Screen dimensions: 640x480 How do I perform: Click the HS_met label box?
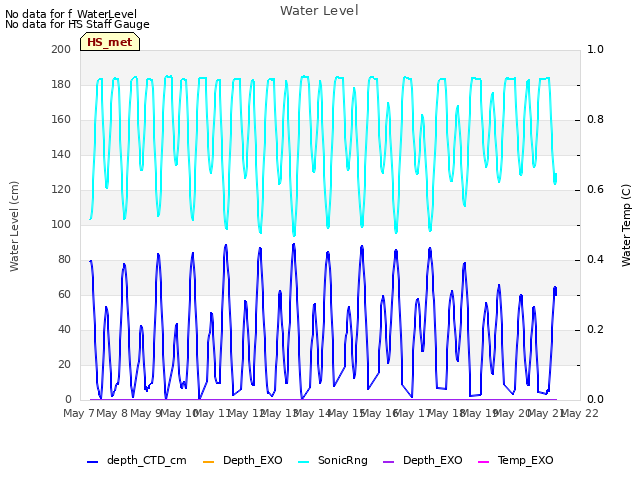[110, 42]
